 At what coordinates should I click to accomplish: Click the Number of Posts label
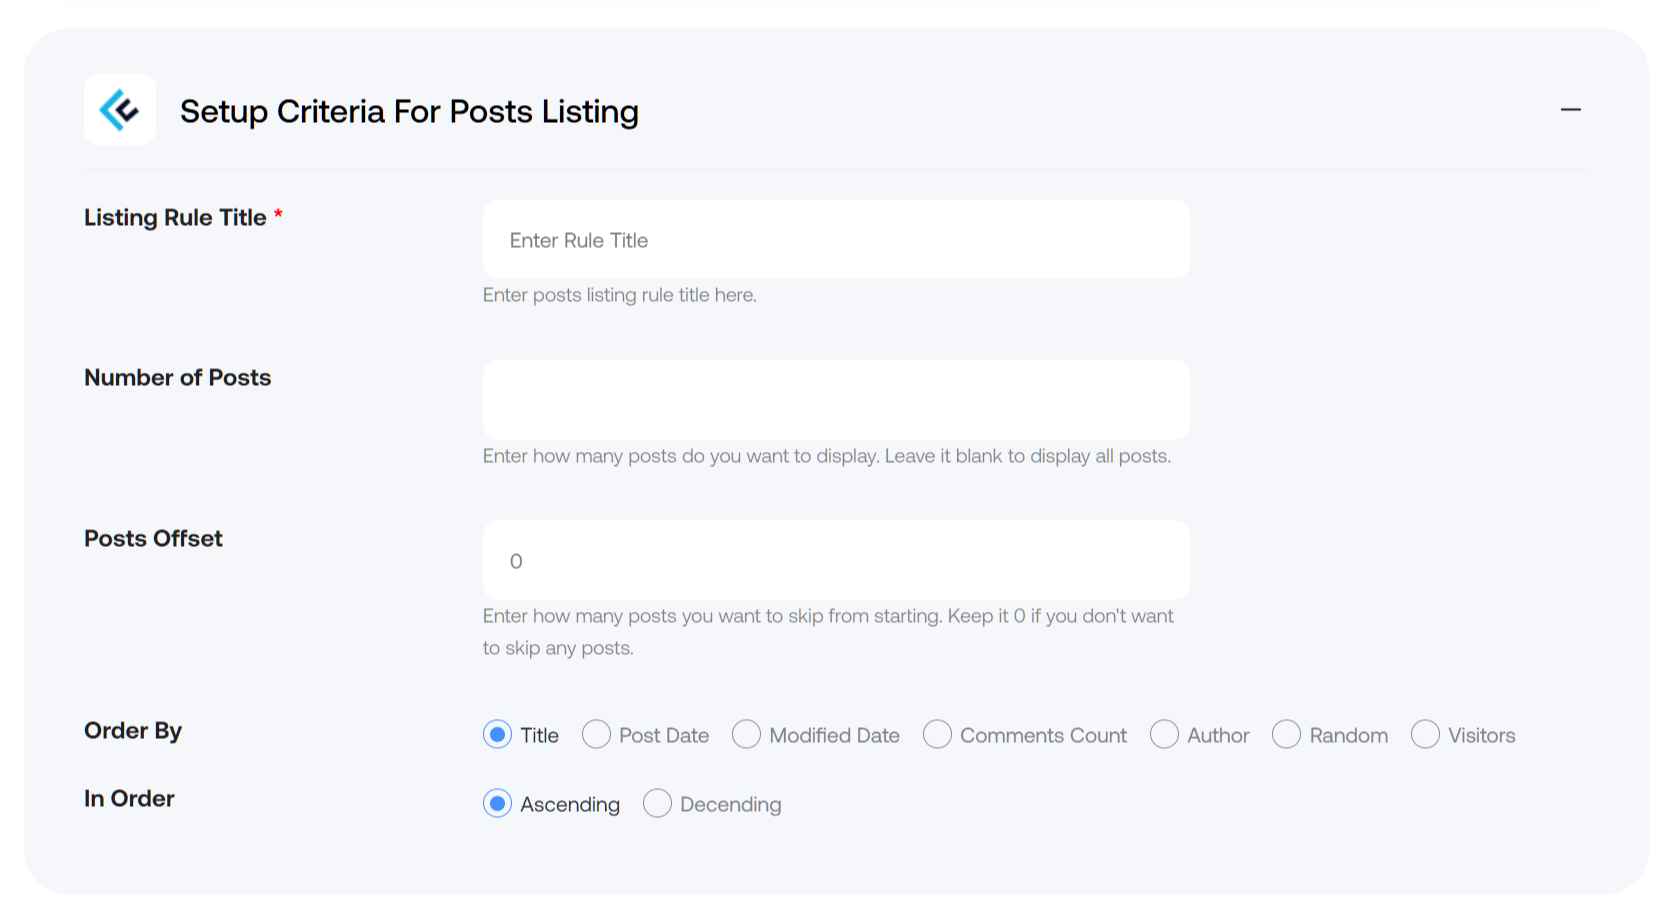(x=178, y=378)
